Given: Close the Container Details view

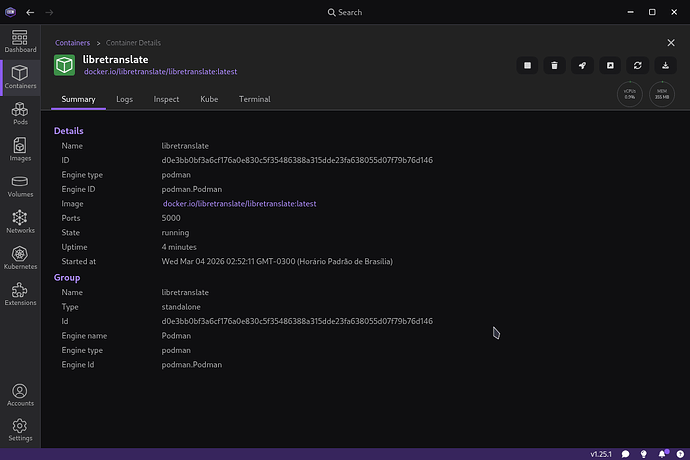Looking at the screenshot, I should (x=671, y=43).
